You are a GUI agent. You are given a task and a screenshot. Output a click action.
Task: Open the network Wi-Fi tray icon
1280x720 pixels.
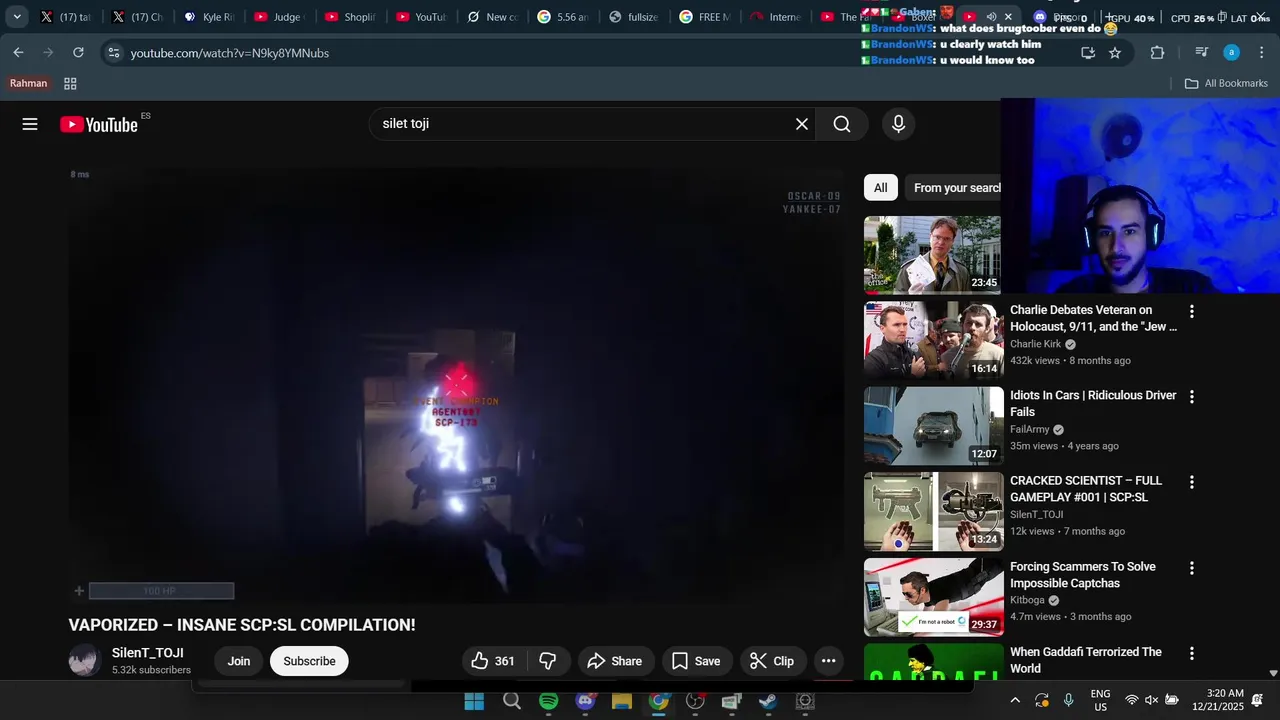coord(1132,700)
